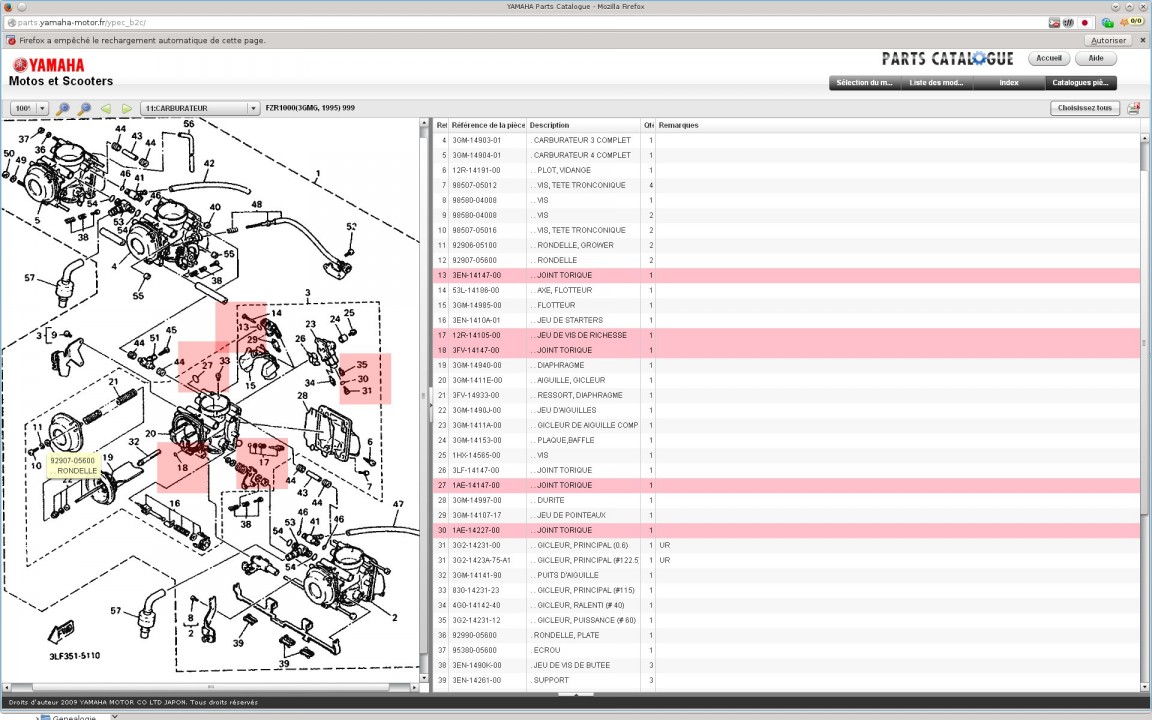The height and width of the screenshot is (720, 1152).
Task: Click the parts table vertical scrollbar
Action: point(1145,400)
